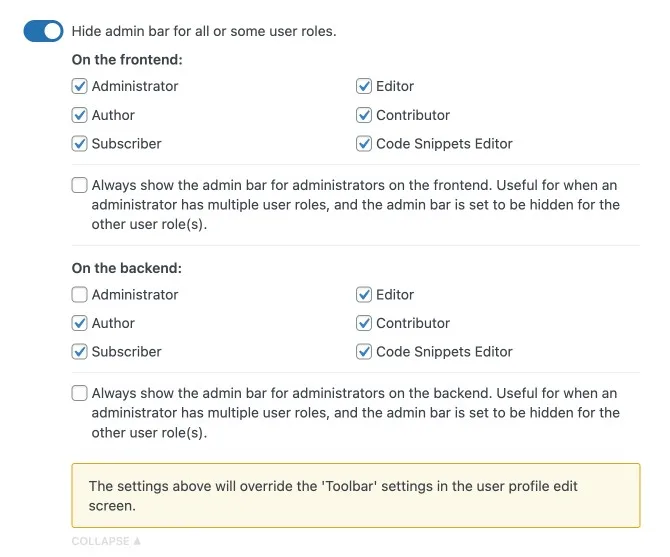Image resolution: width=670 pixels, height=557 pixels.
Task: Uncheck Subscriber in the backend roles
Action: tap(80, 352)
